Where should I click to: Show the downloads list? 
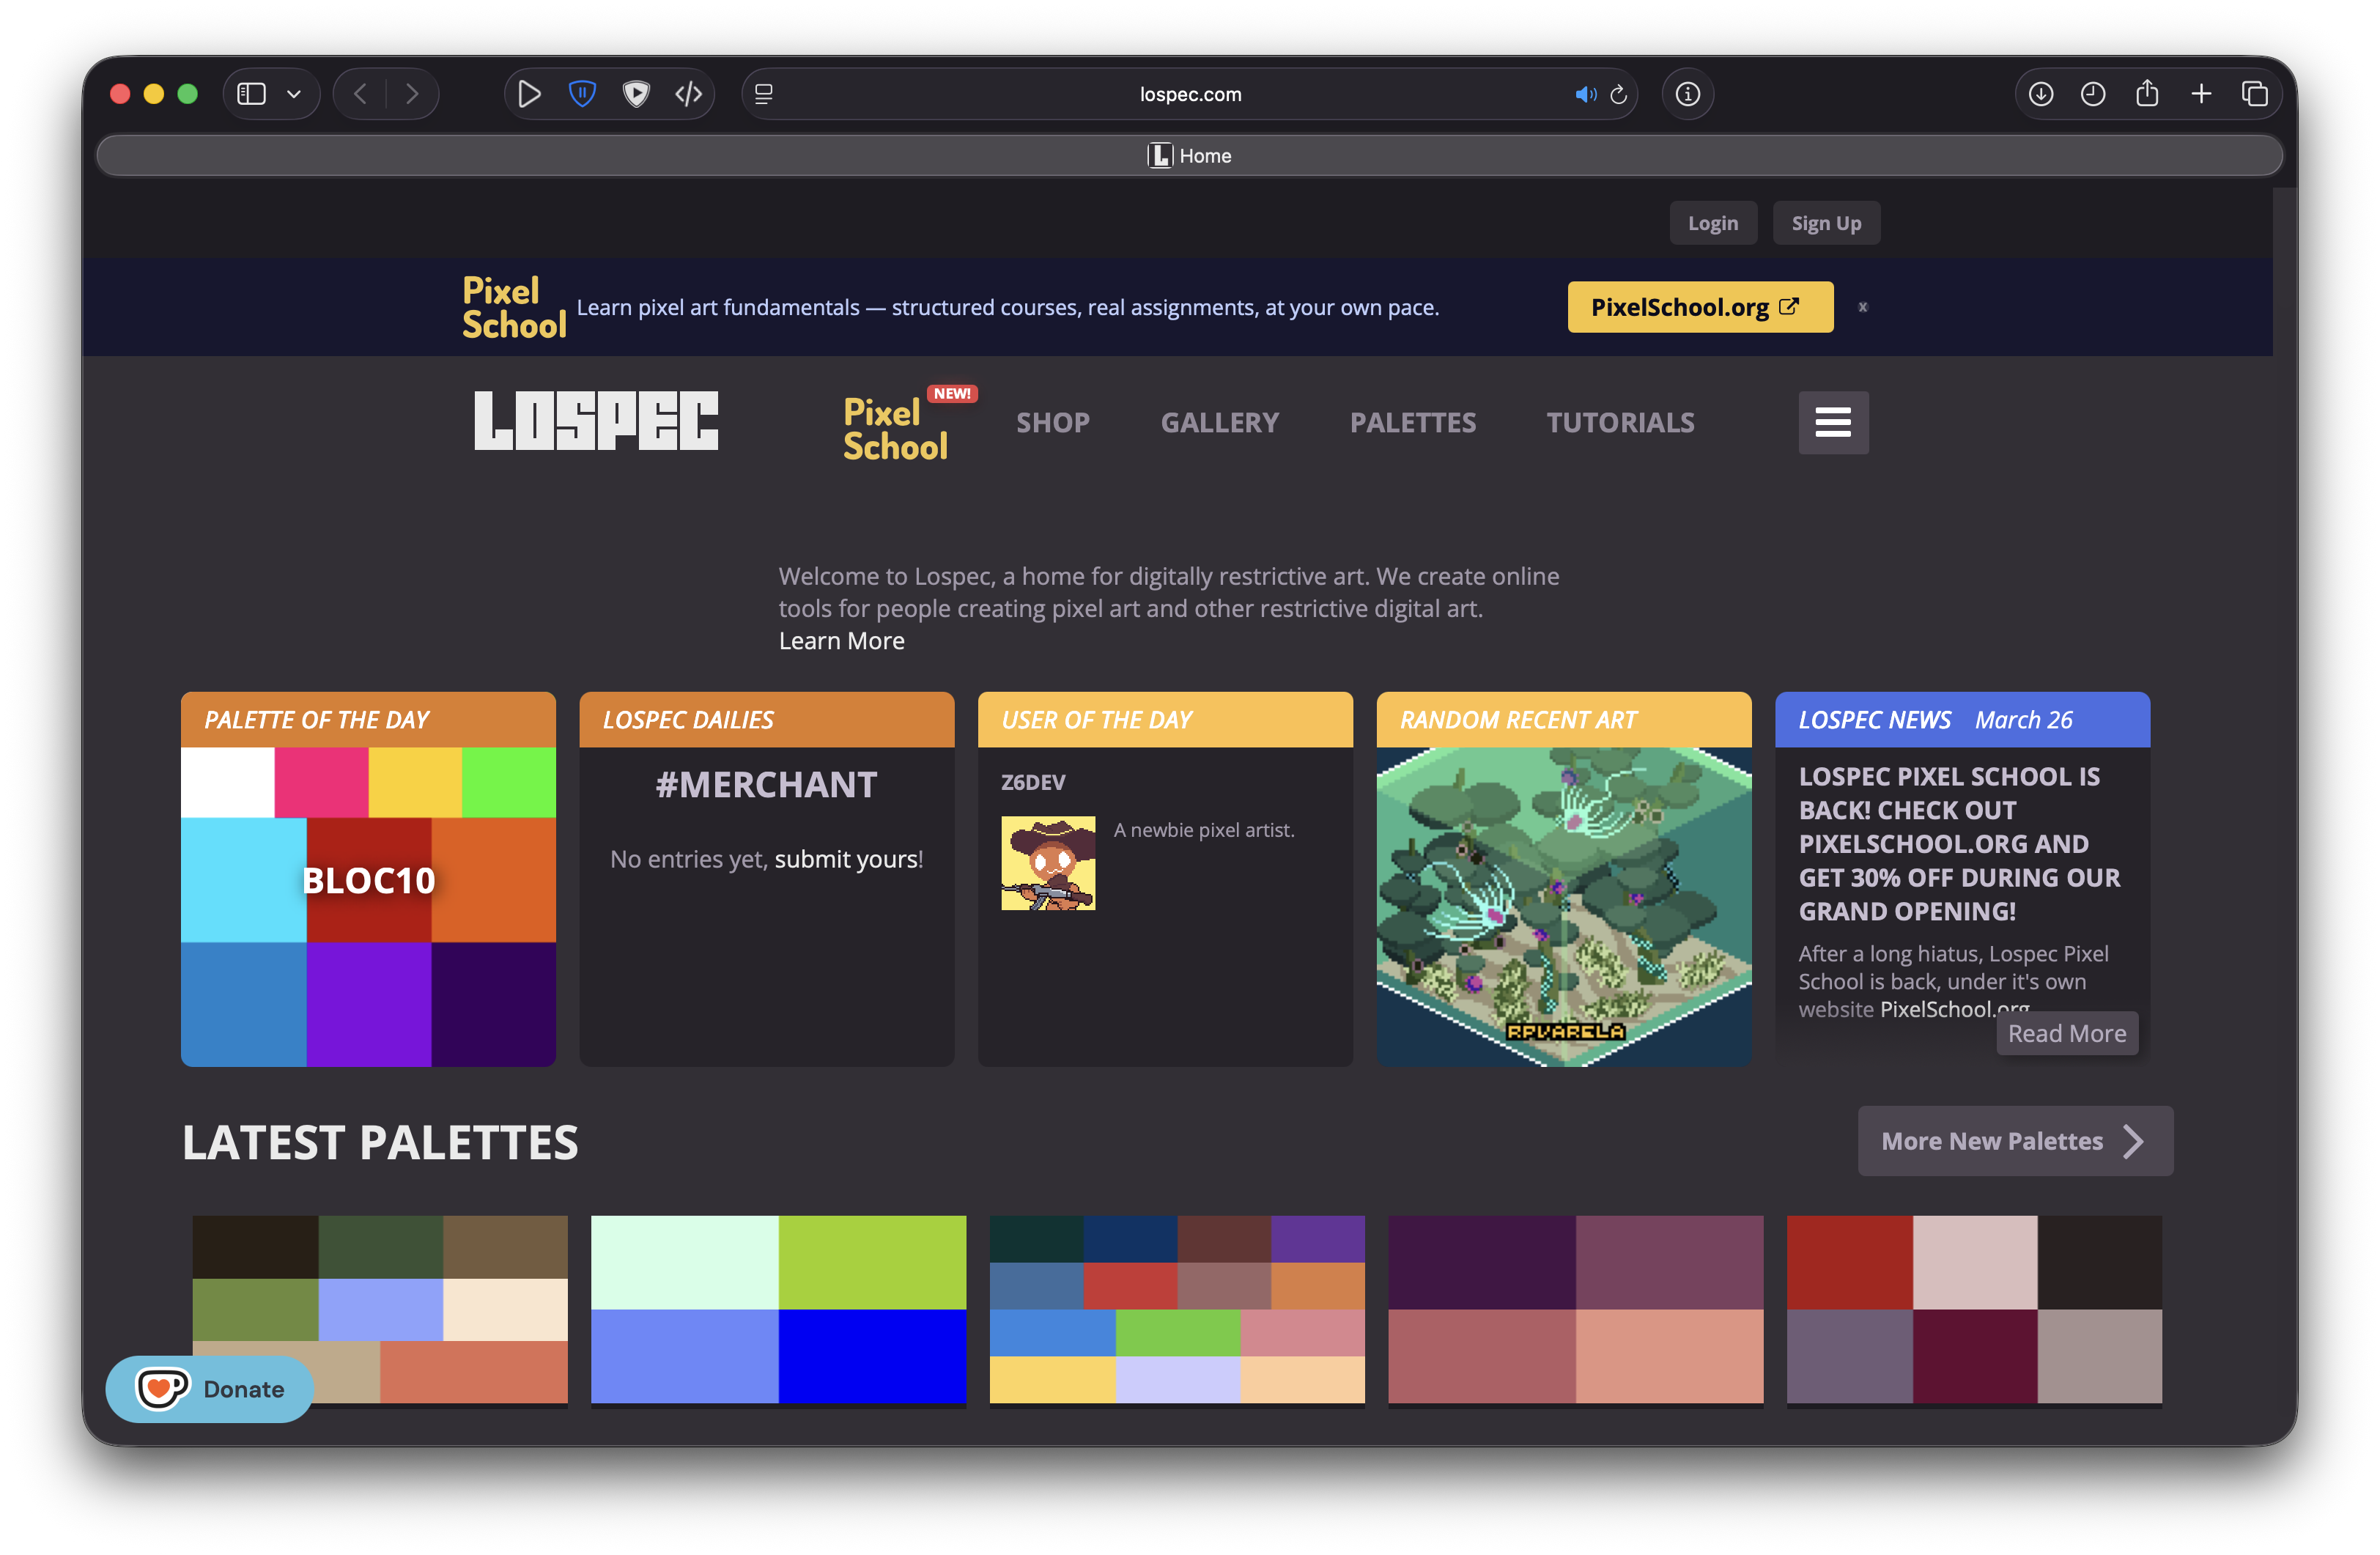2041,94
